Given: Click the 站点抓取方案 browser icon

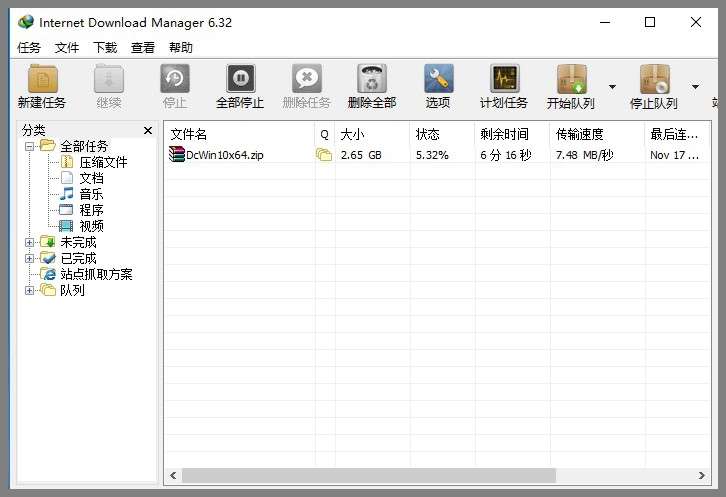Looking at the screenshot, I should coord(48,274).
